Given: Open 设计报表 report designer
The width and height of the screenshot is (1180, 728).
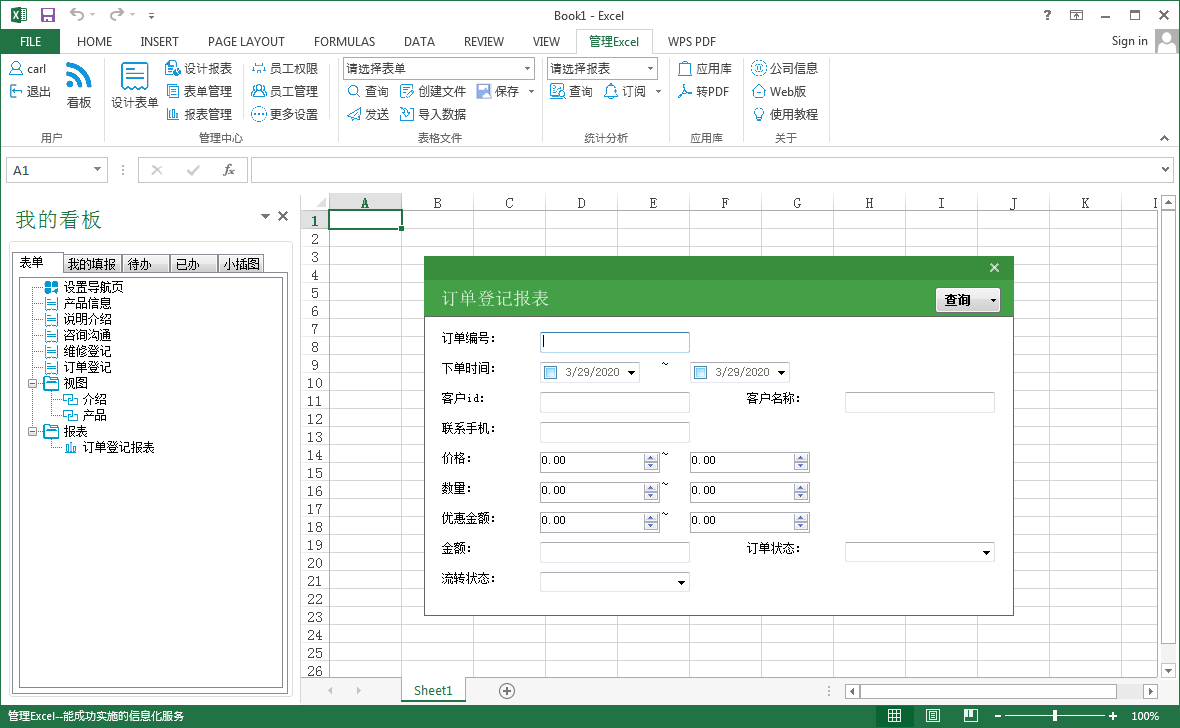Looking at the screenshot, I should [x=199, y=69].
